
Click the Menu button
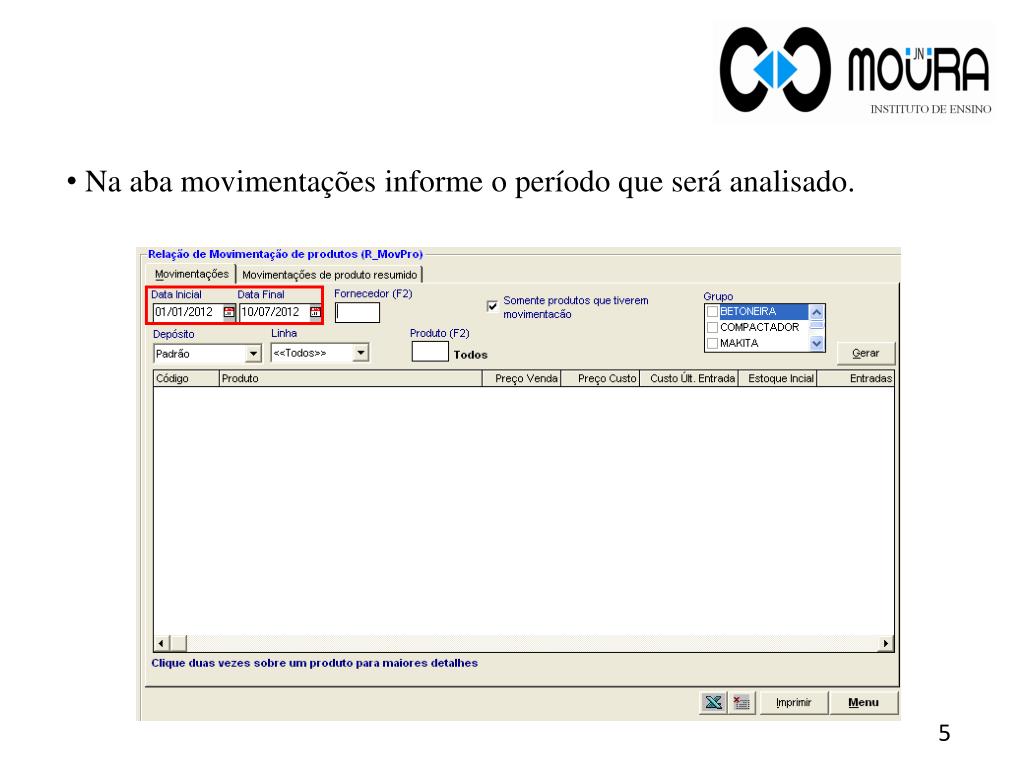pyautogui.click(x=863, y=703)
